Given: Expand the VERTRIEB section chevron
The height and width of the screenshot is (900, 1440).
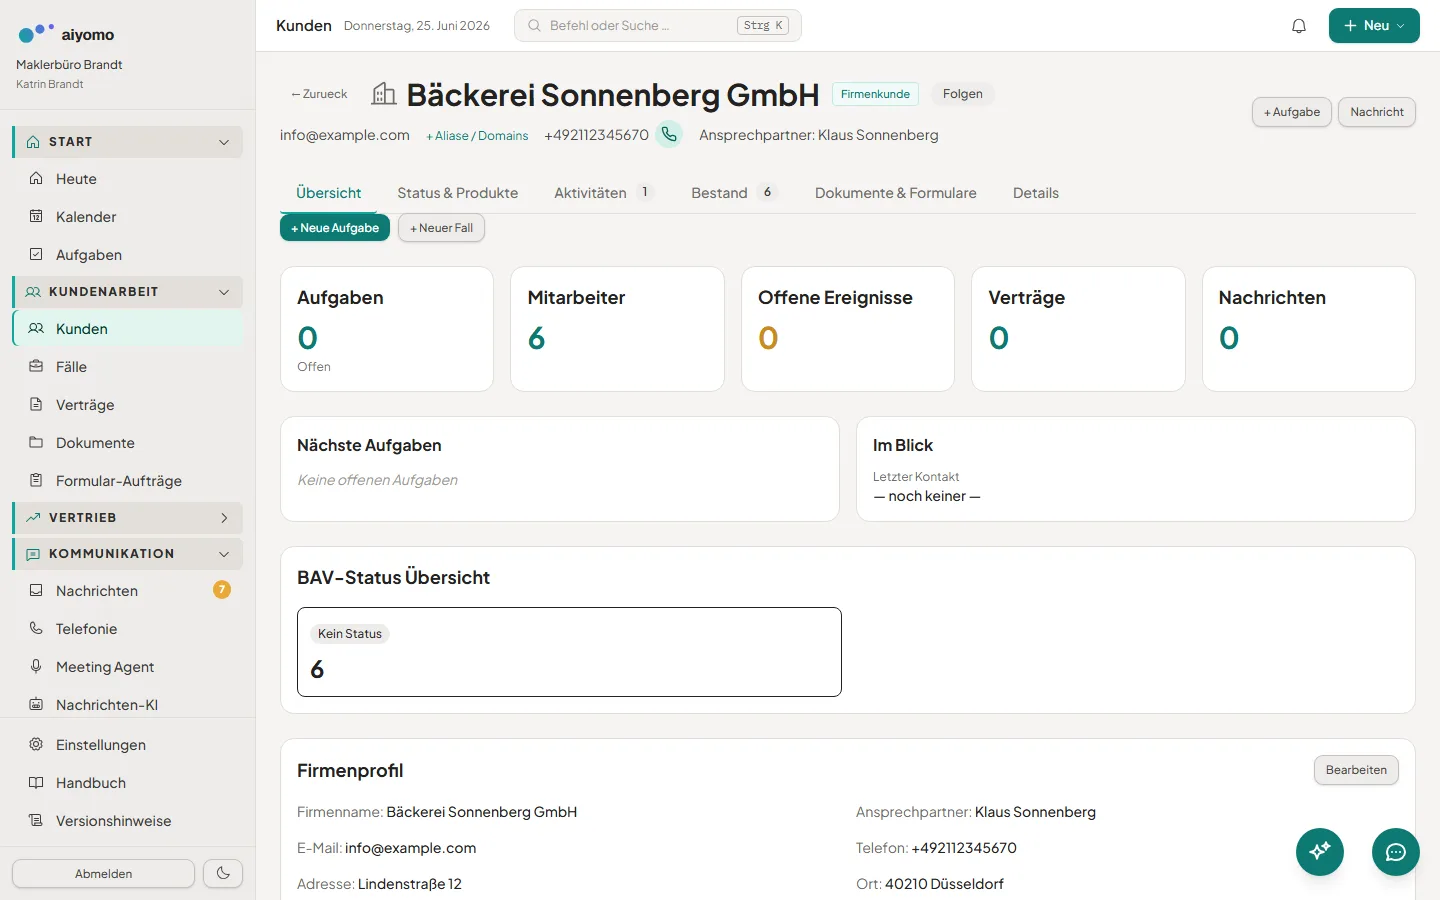Looking at the screenshot, I should click(224, 518).
